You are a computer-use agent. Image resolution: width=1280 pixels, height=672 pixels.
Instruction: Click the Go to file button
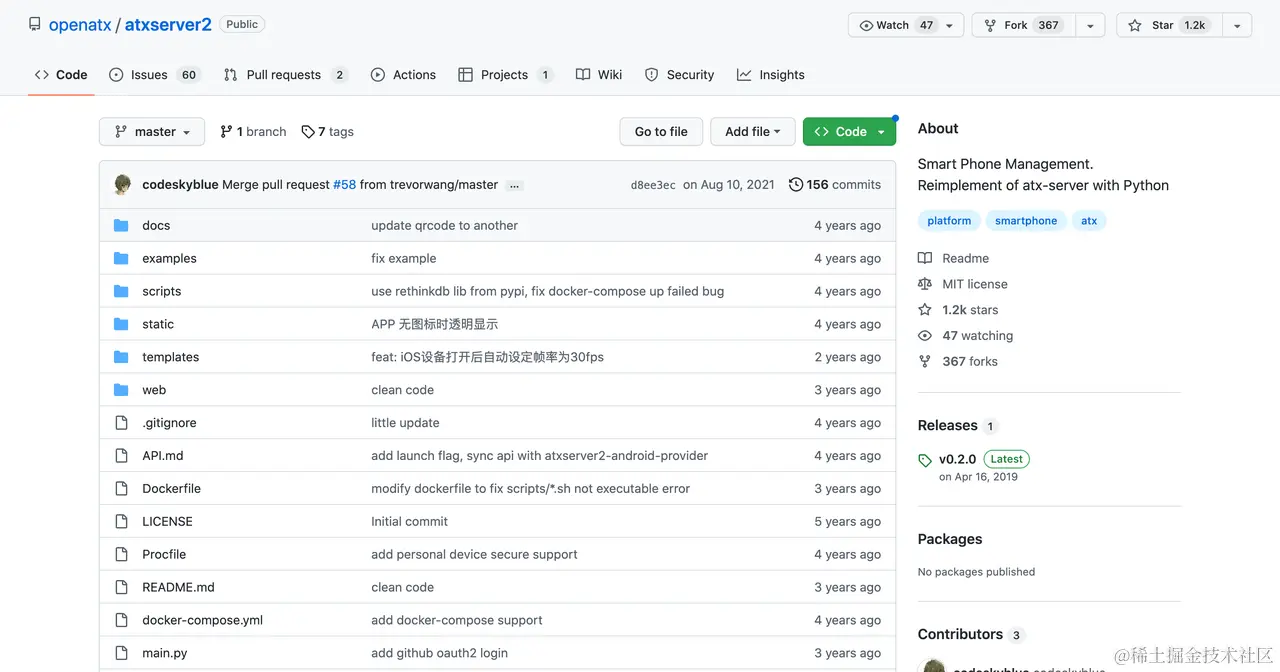661,132
